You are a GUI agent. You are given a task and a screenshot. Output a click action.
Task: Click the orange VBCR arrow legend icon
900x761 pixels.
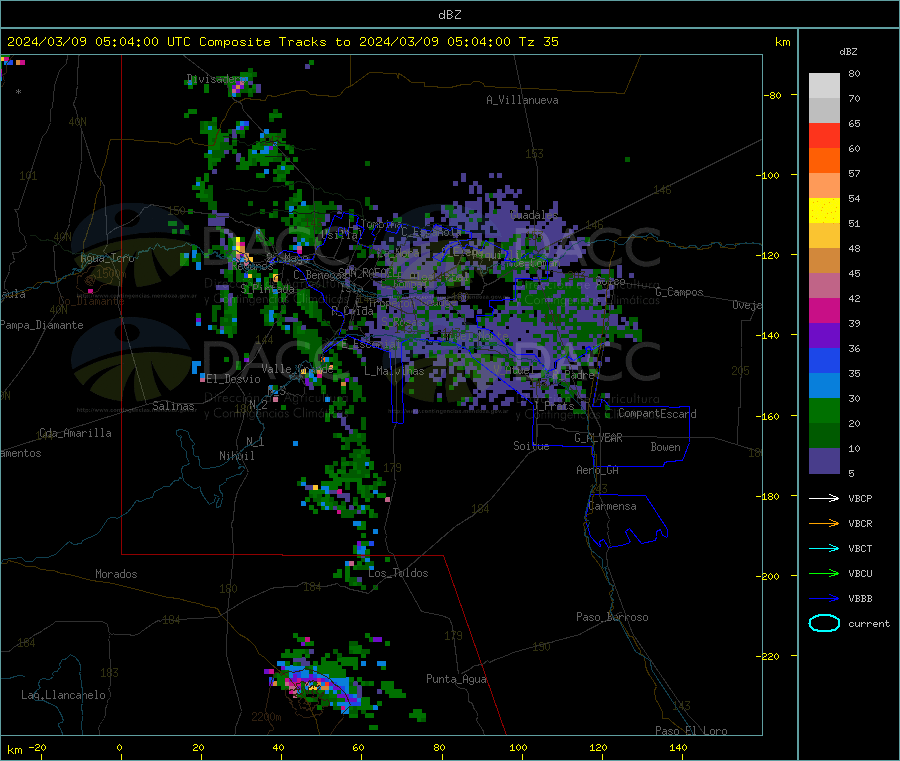tap(824, 523)
